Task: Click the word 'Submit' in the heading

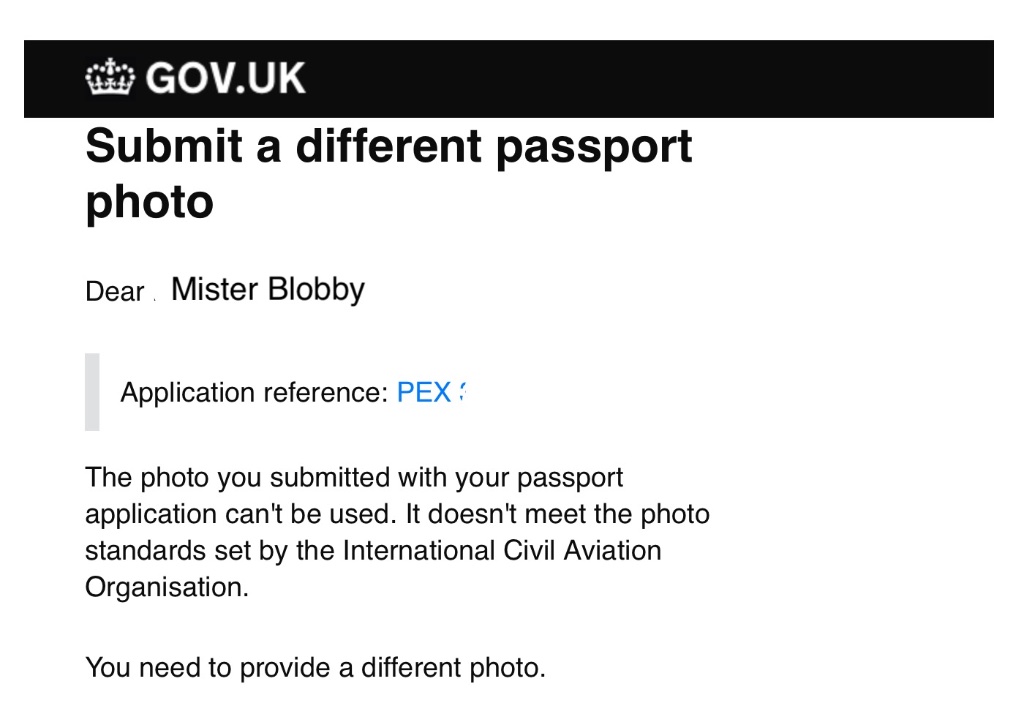Action: click(164, 146)
